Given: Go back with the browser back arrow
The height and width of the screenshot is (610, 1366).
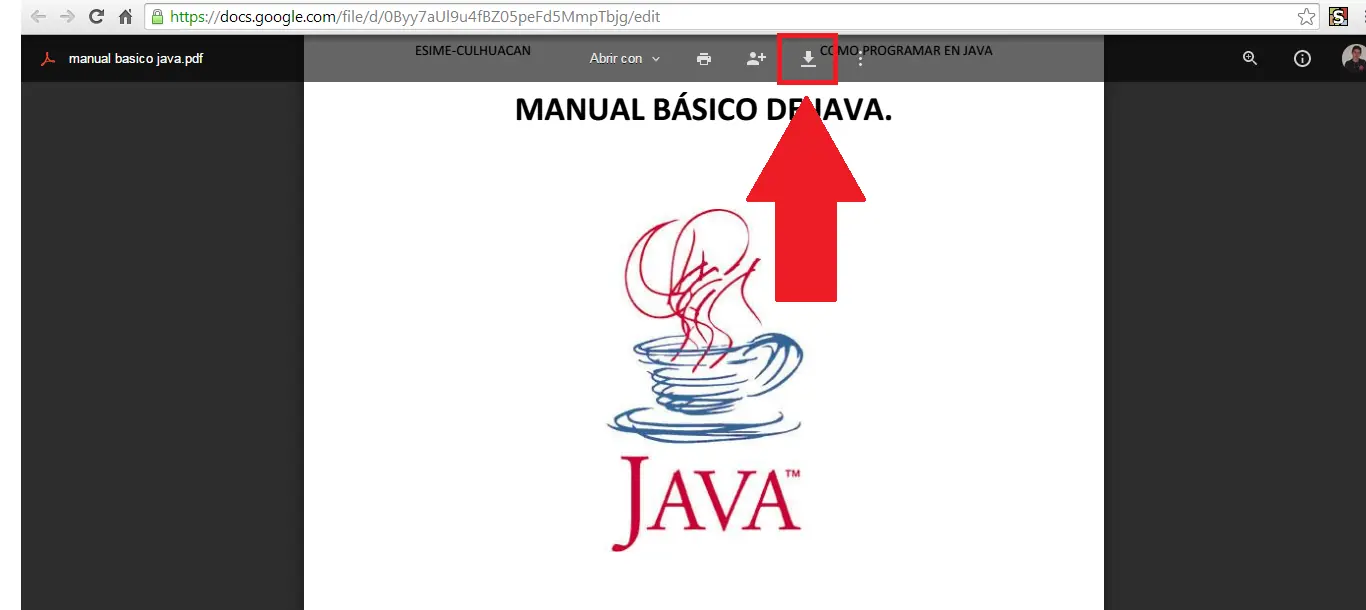Looking at the screenshot, I should coord(39,17).
